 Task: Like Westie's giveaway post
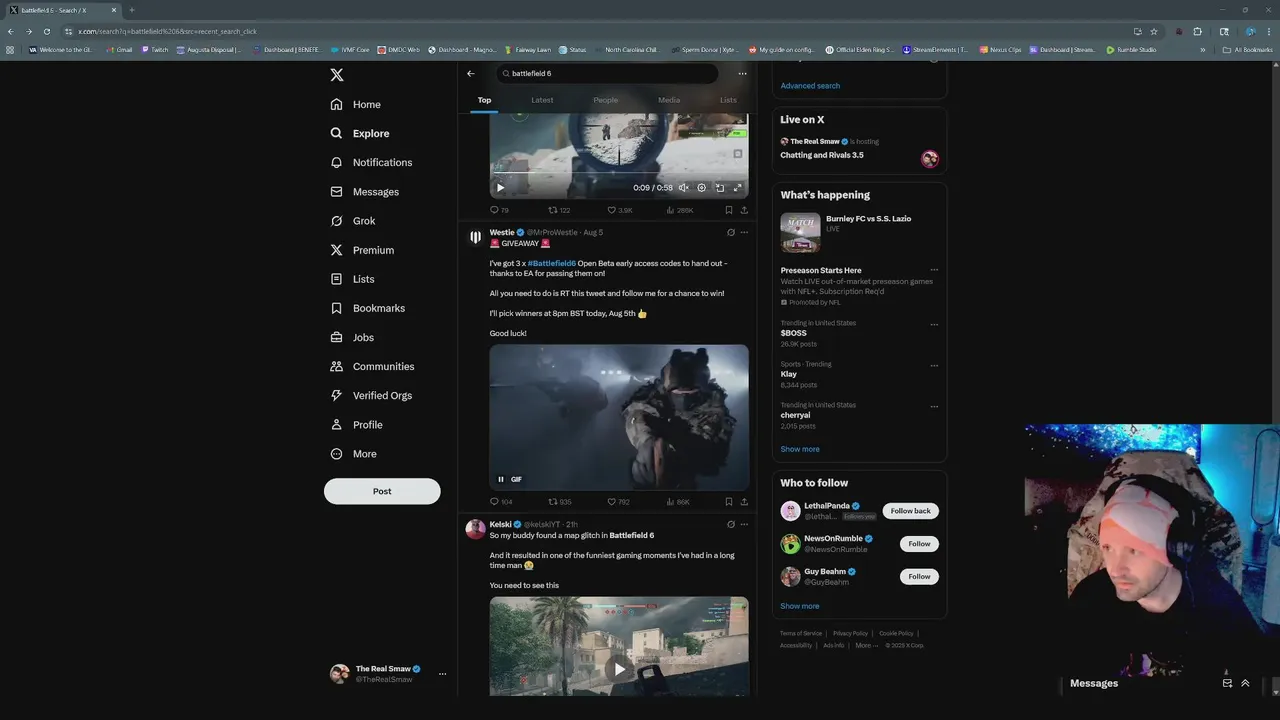click(619, 502)
